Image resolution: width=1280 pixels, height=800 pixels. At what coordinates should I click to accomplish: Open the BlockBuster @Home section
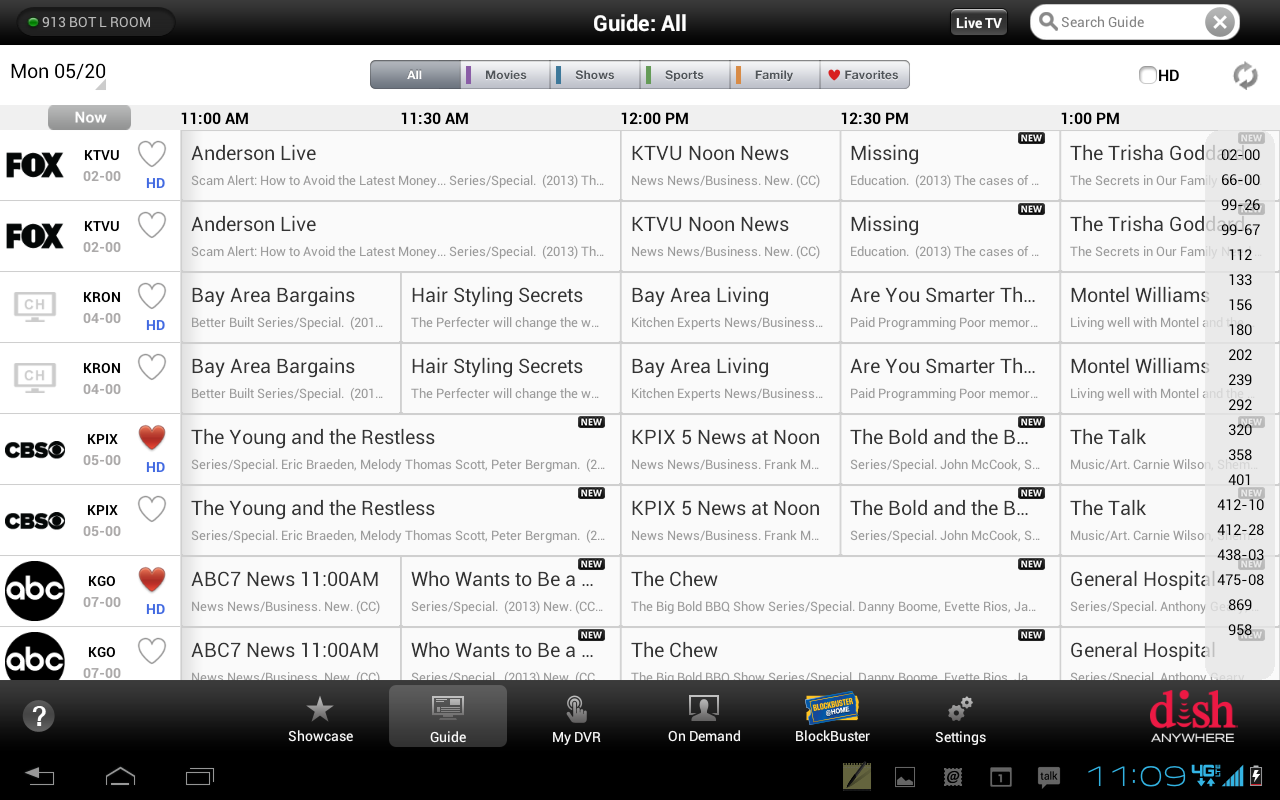[832, 716]
